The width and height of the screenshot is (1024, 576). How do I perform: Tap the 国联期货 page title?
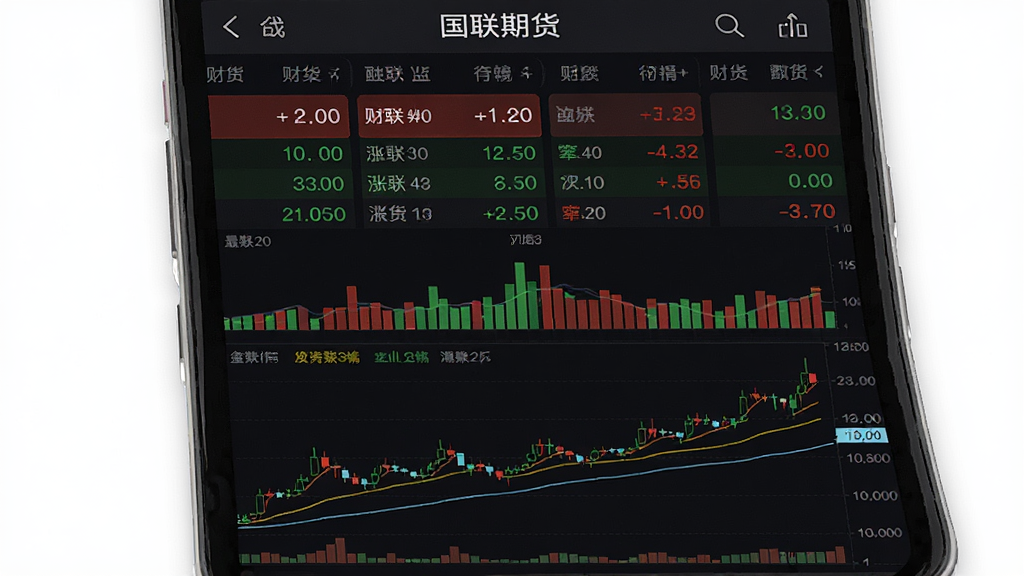[500, 26]
